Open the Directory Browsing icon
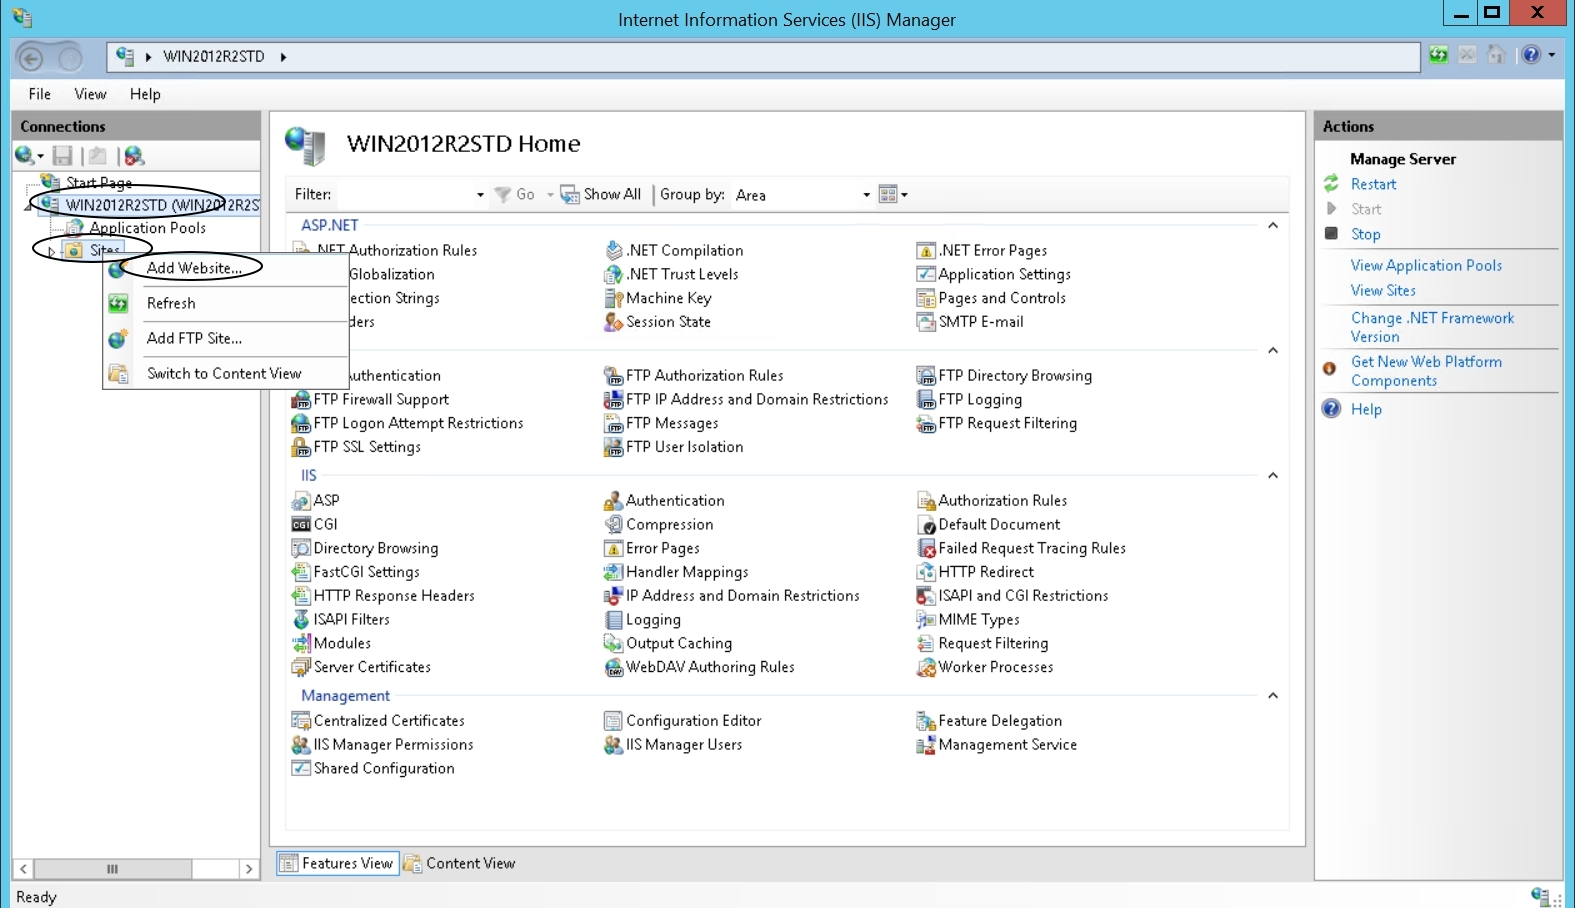 [301, 548]
